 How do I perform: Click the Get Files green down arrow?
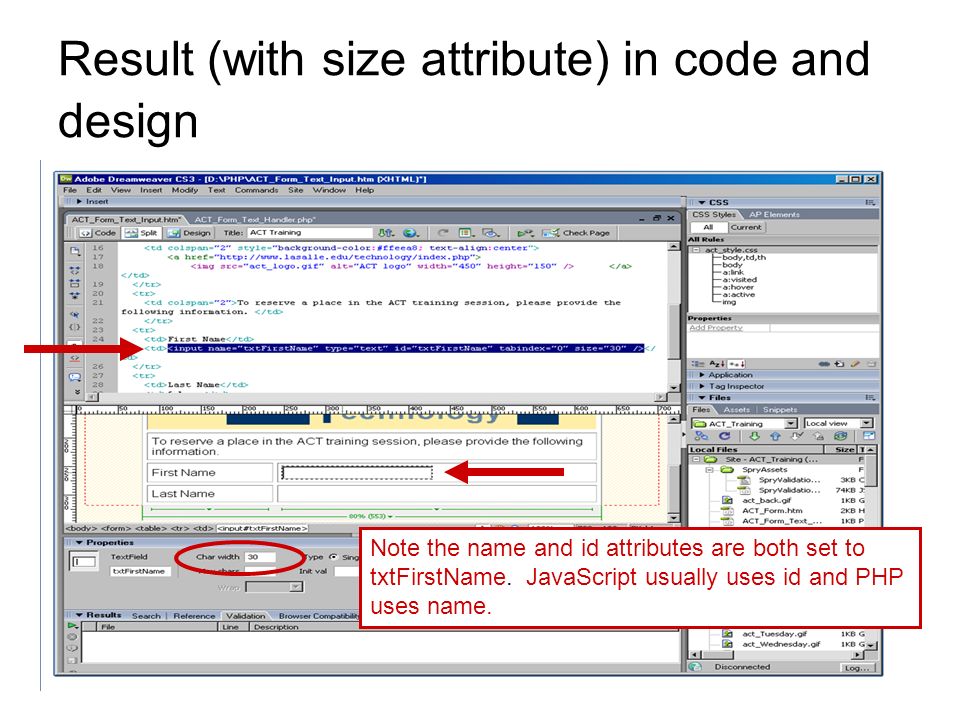tap(755, 437)
